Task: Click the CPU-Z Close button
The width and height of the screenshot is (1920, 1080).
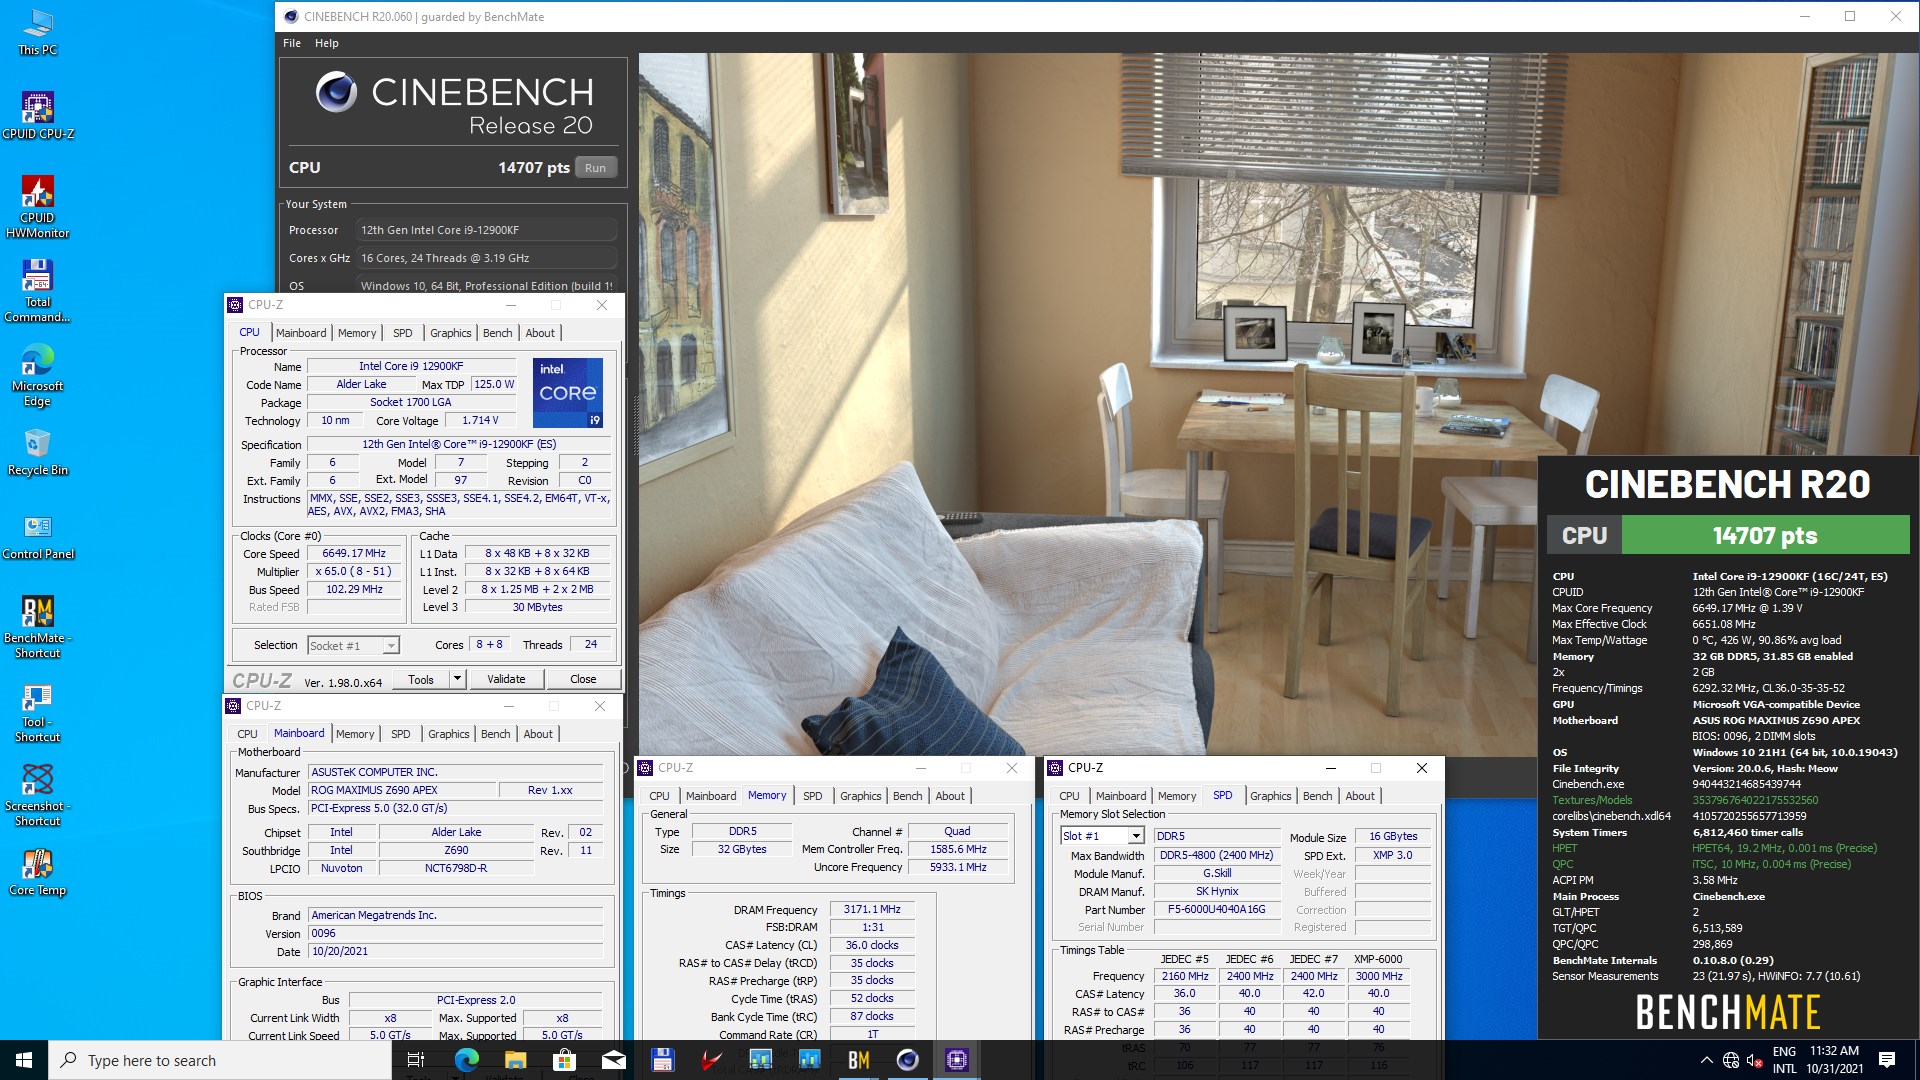Action: coord(583,679)
